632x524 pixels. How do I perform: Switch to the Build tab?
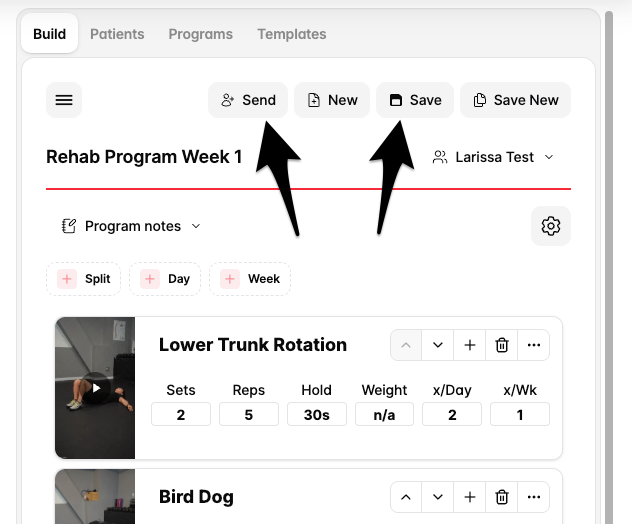point(49,34)
